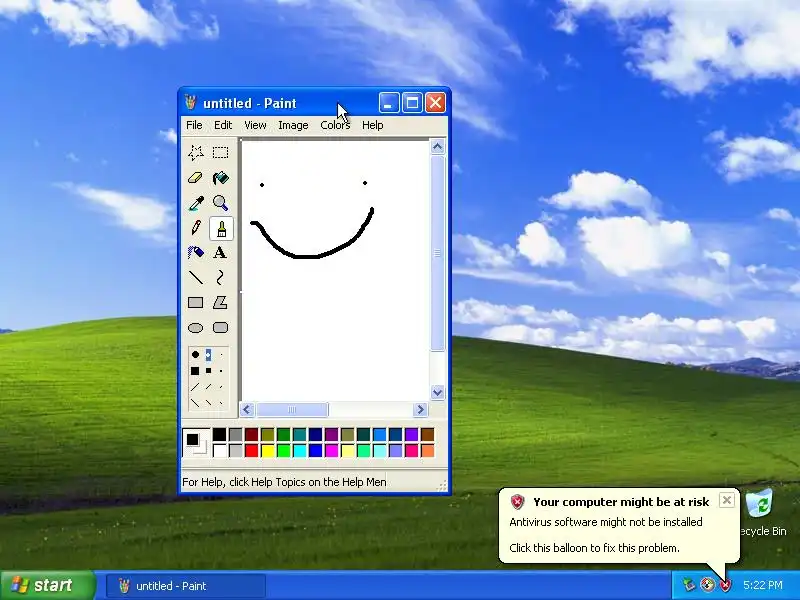Click the canvas scroll down arrow
800x600 pixels.
pos(437,392)
